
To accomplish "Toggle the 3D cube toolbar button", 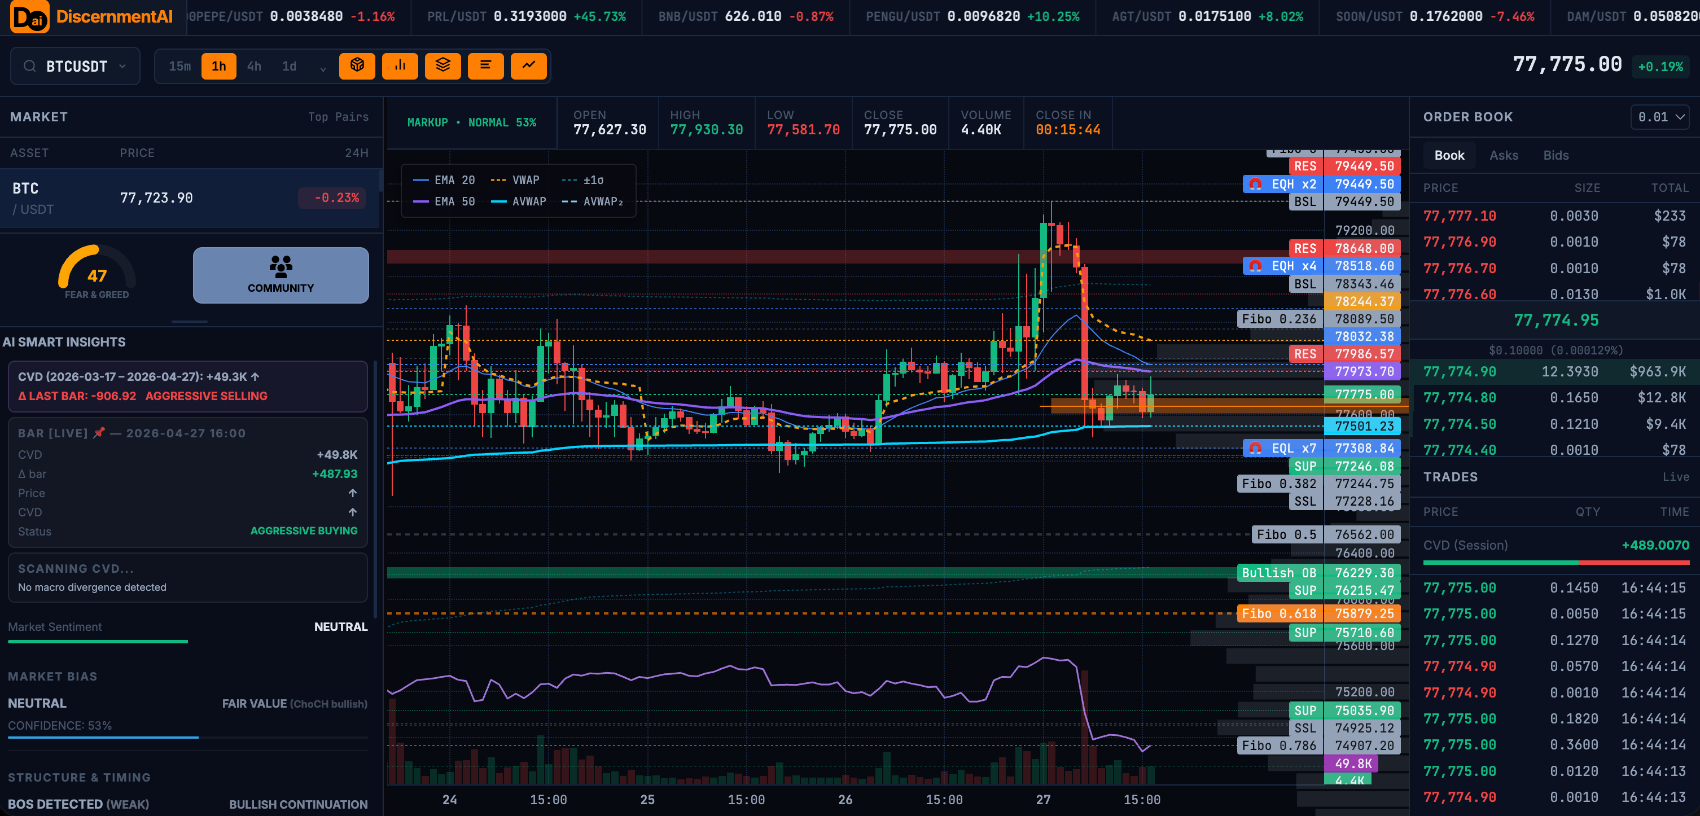I will point(357,66).
